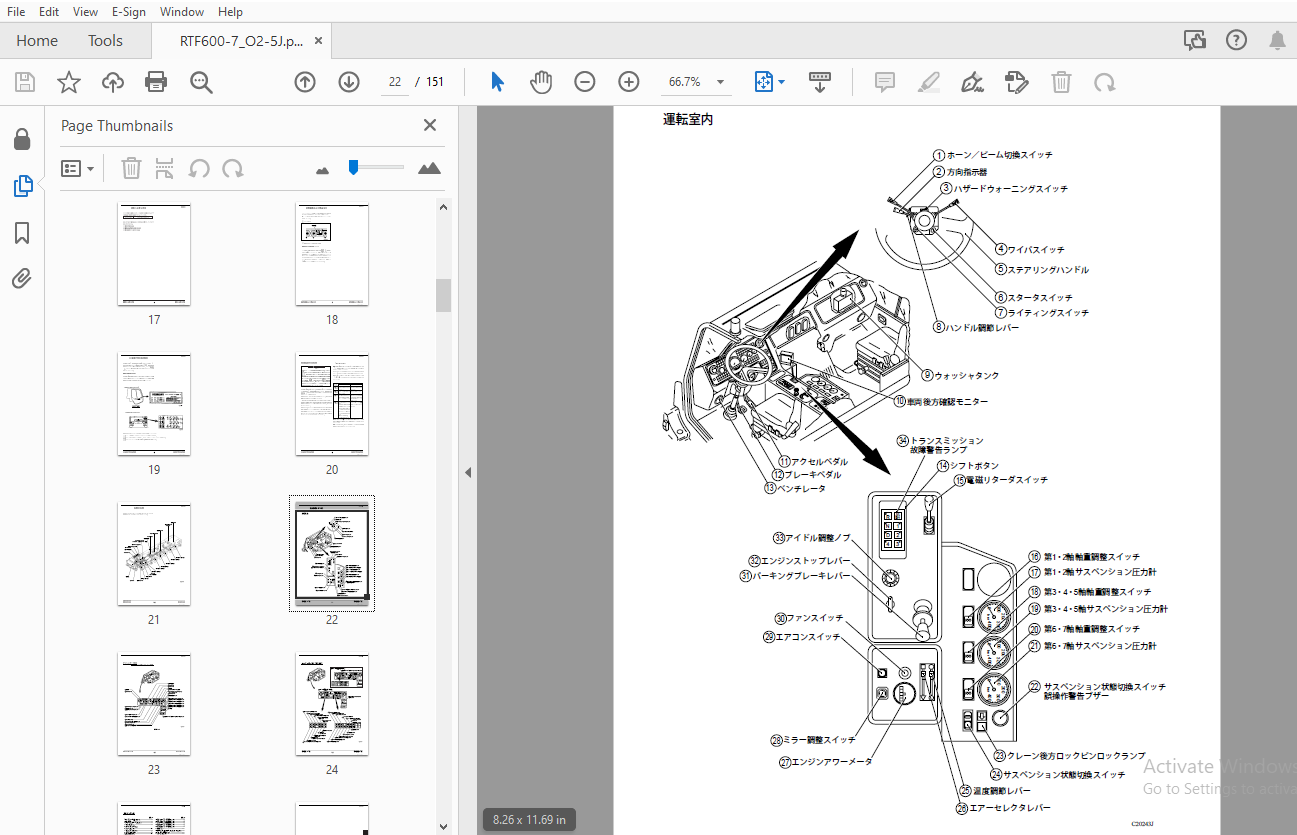The image size is (1297, 835).
Task: Open the E-Sign menu
Action: (128, 11)
